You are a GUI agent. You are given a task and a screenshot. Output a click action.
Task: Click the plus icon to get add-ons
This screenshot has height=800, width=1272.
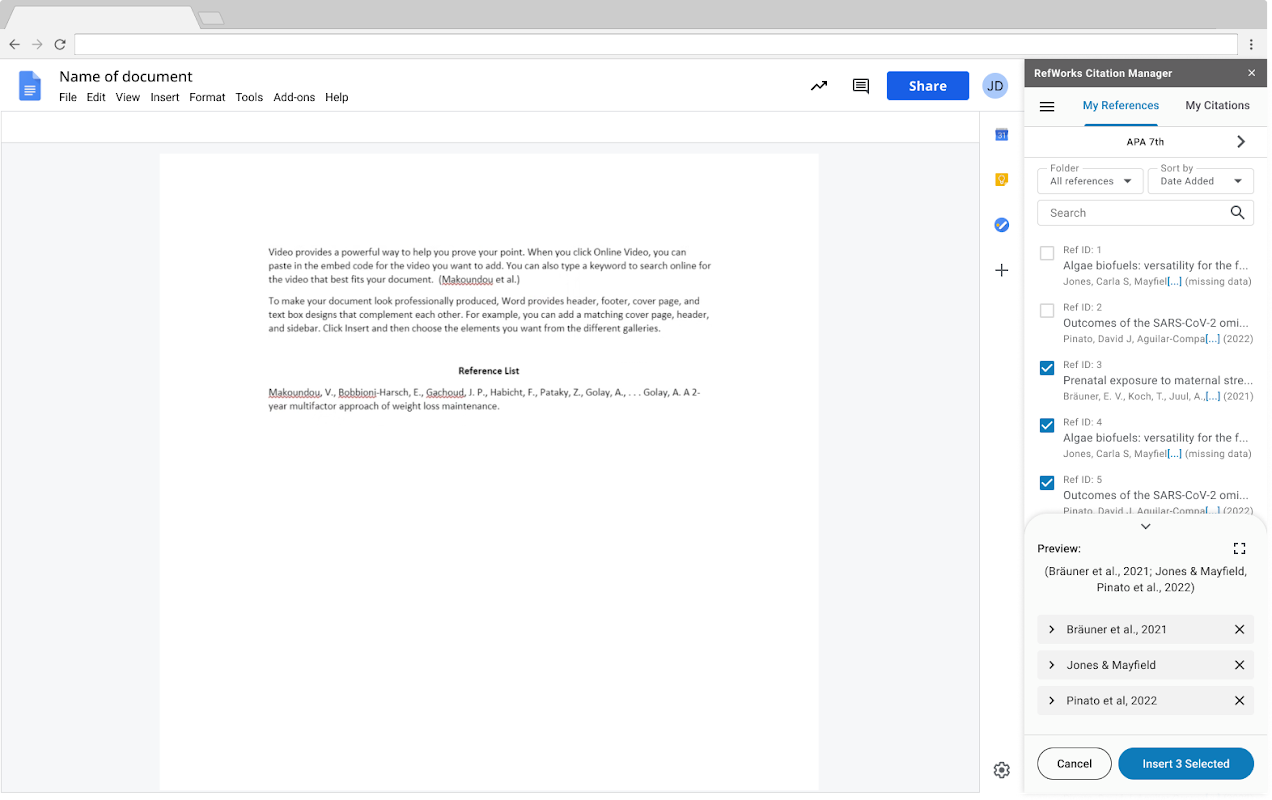tap(1001, 270)
